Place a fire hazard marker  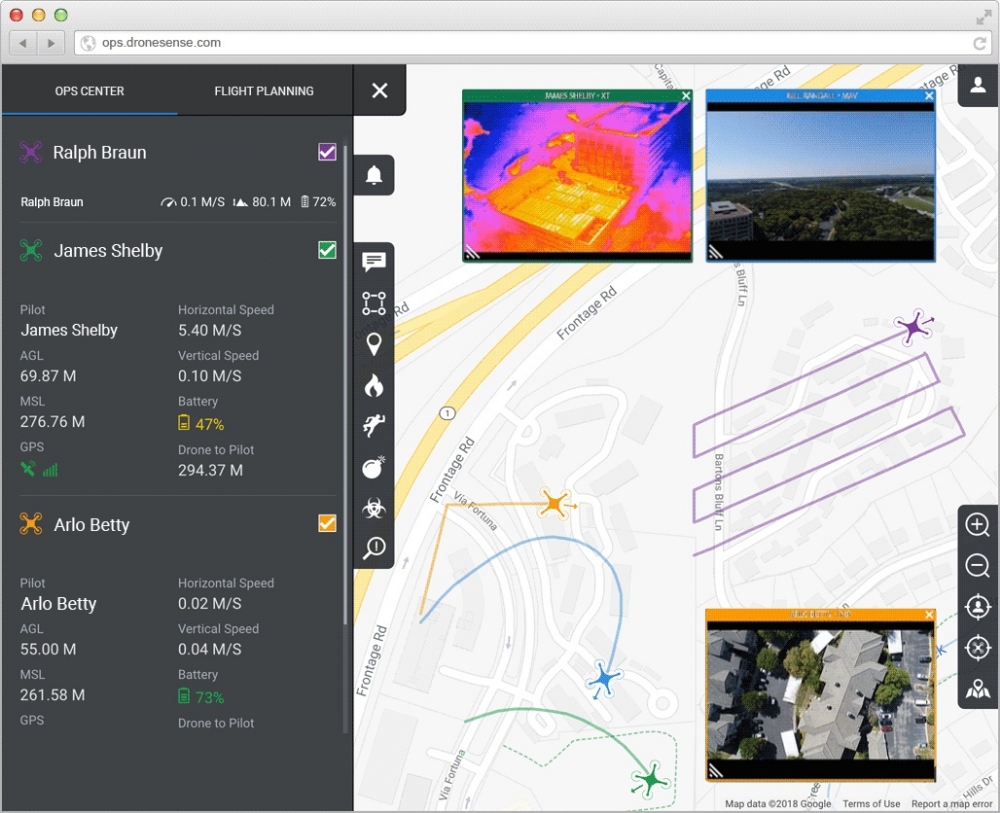pyautogui.click(x=374, y=386)
